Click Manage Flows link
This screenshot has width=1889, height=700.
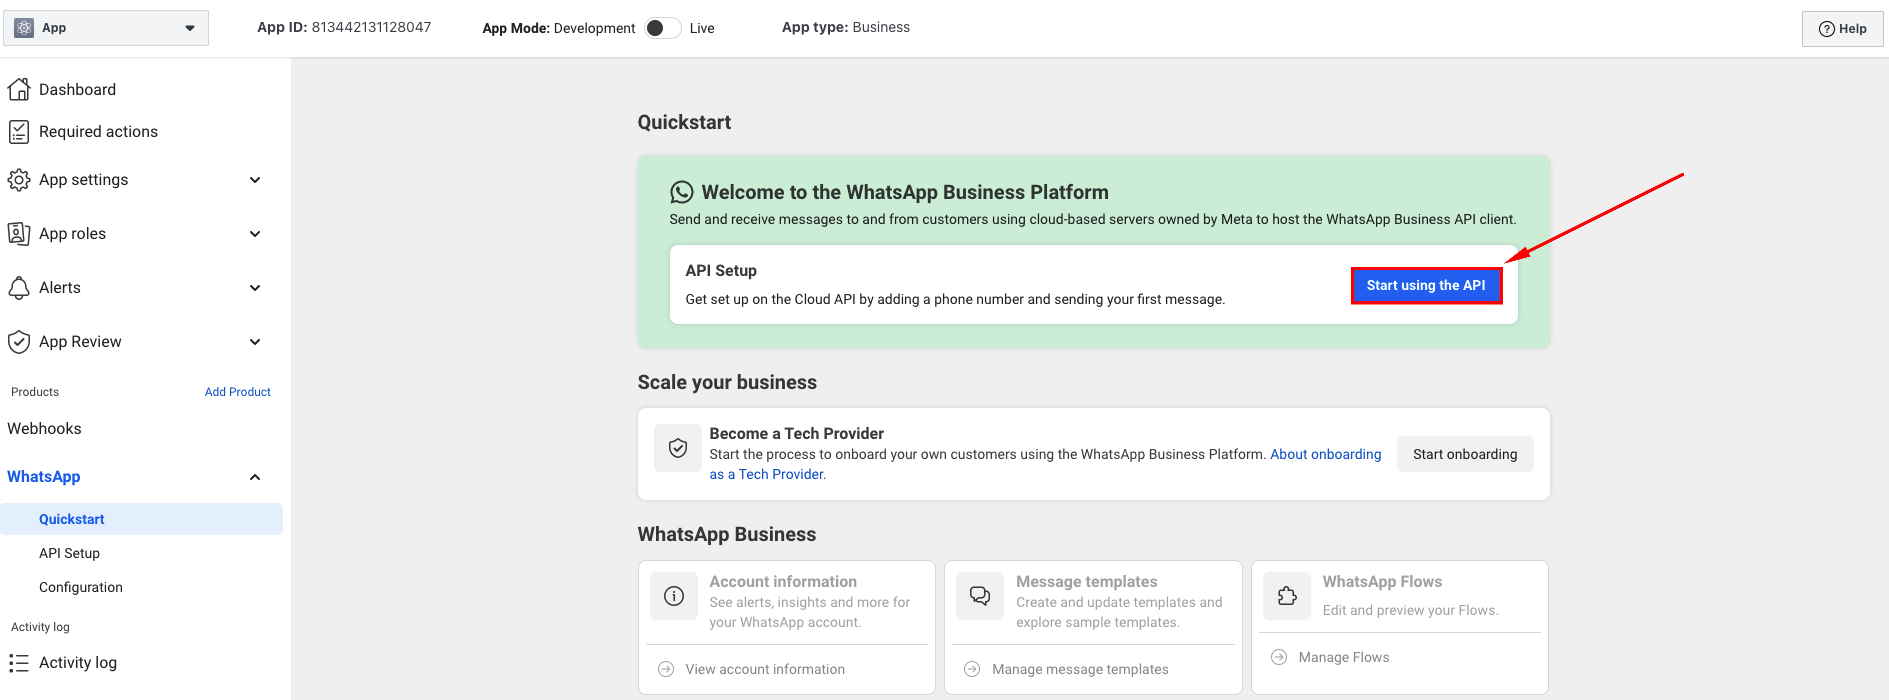(1344, 658)
